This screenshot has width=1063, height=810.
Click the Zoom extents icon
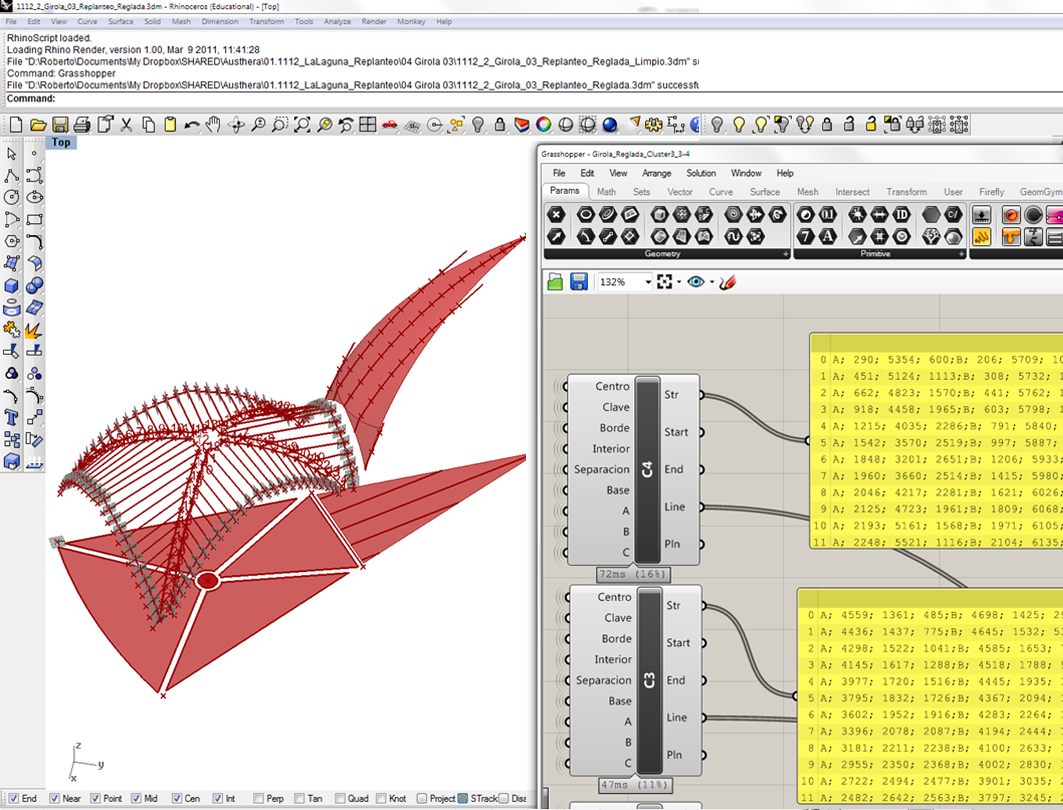tap(302, 124)
